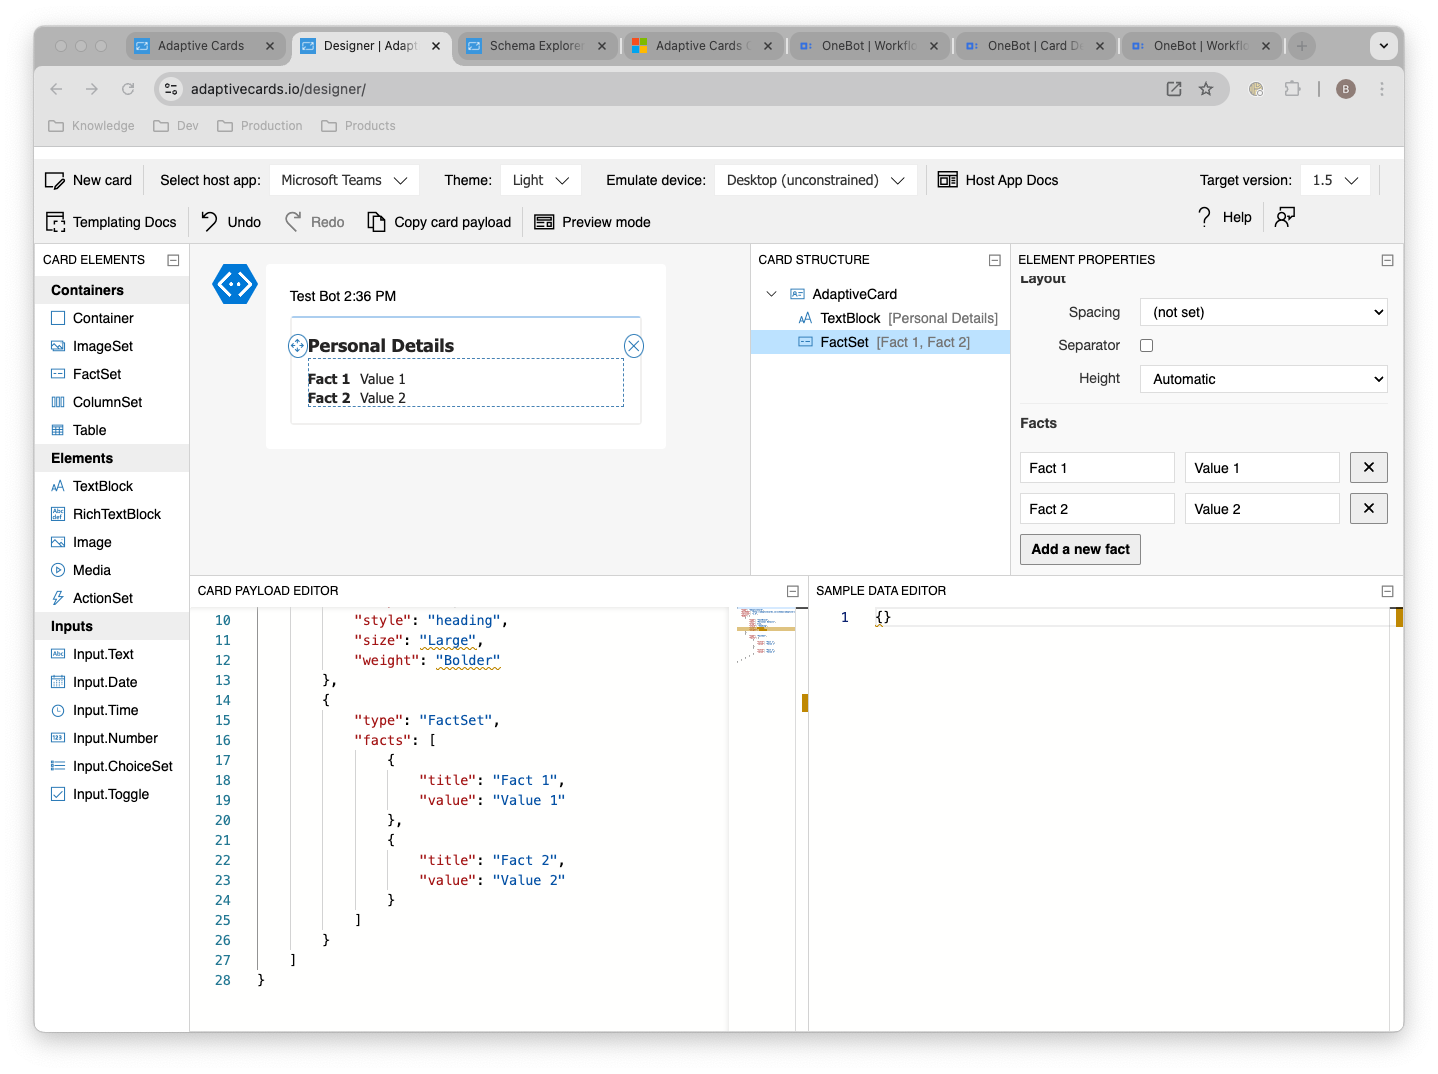The width and height of the screenshot is (1438, 1074).
Task: Open Host App Docs icon
Action: coord(947,180)
